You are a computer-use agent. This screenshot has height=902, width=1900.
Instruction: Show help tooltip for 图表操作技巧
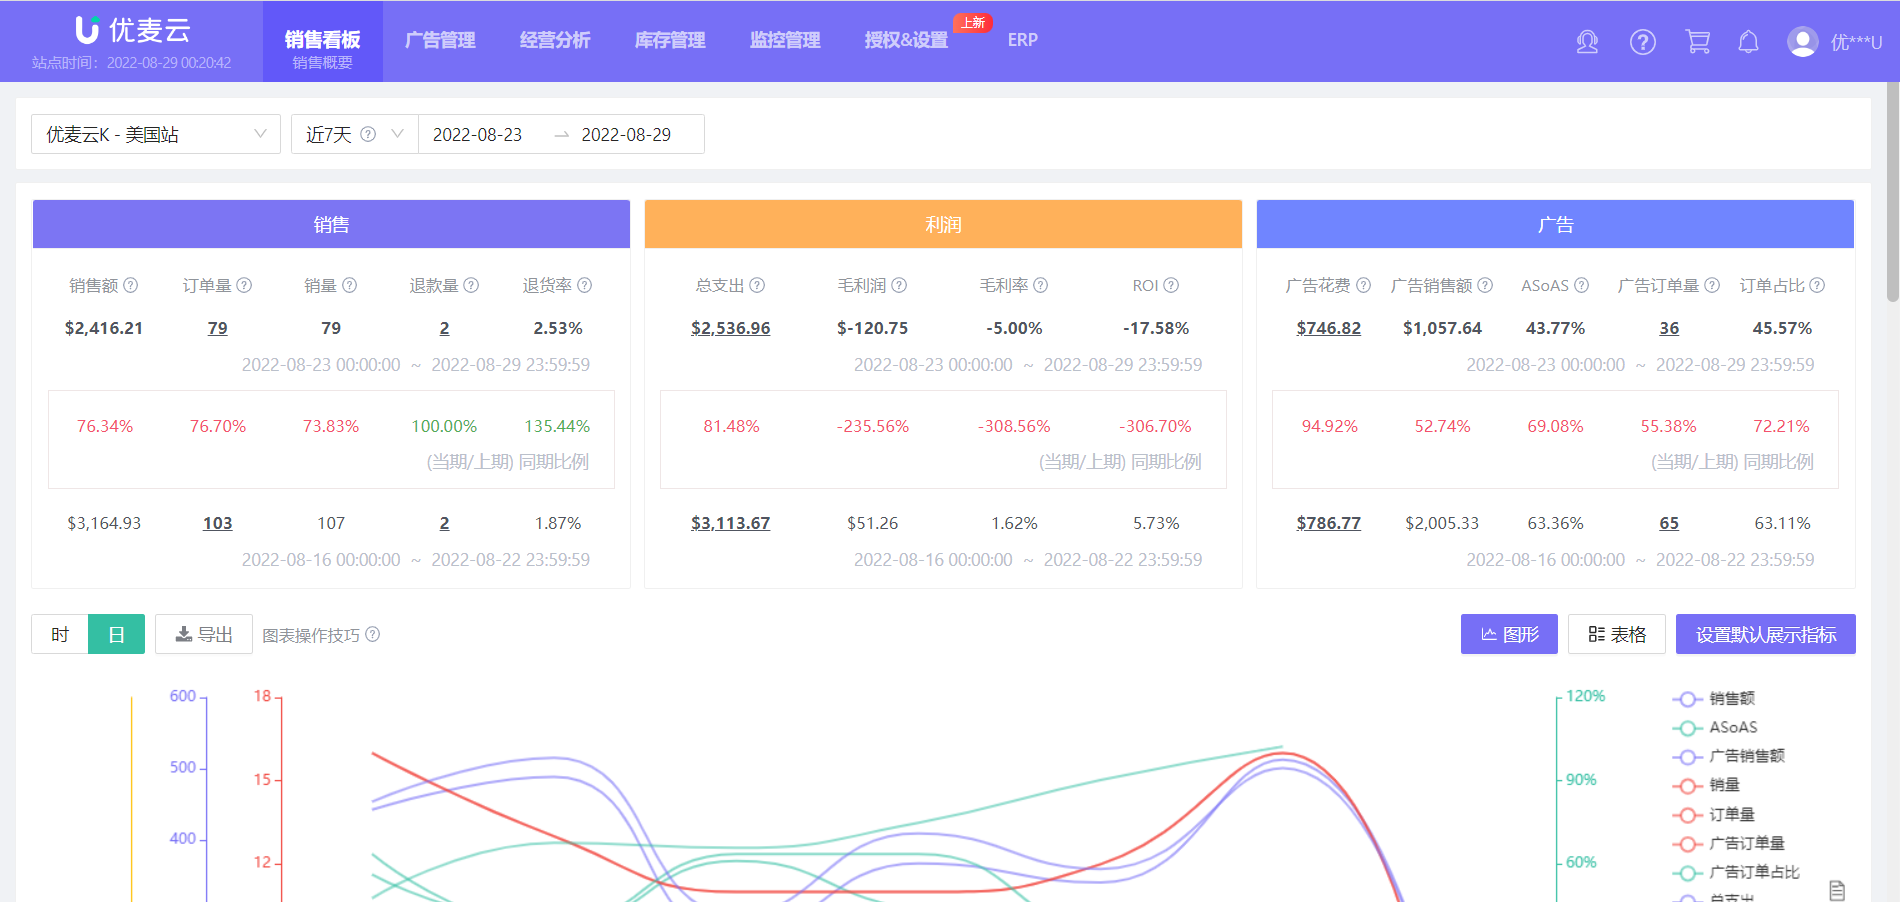click(x=372, y=634)
